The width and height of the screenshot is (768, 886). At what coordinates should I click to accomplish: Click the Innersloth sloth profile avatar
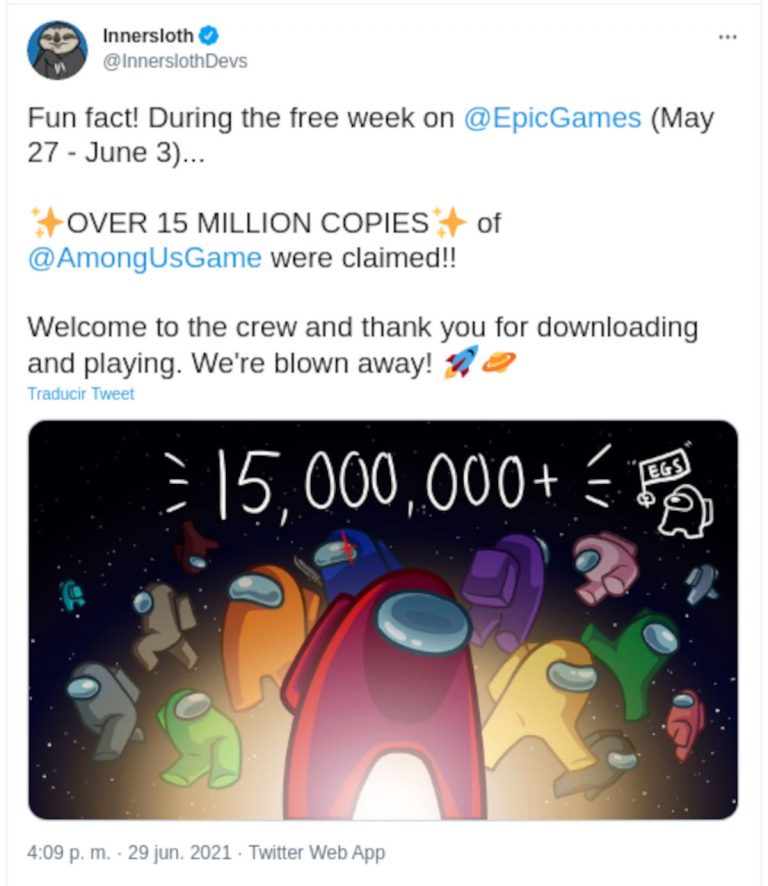pos(57,49)
